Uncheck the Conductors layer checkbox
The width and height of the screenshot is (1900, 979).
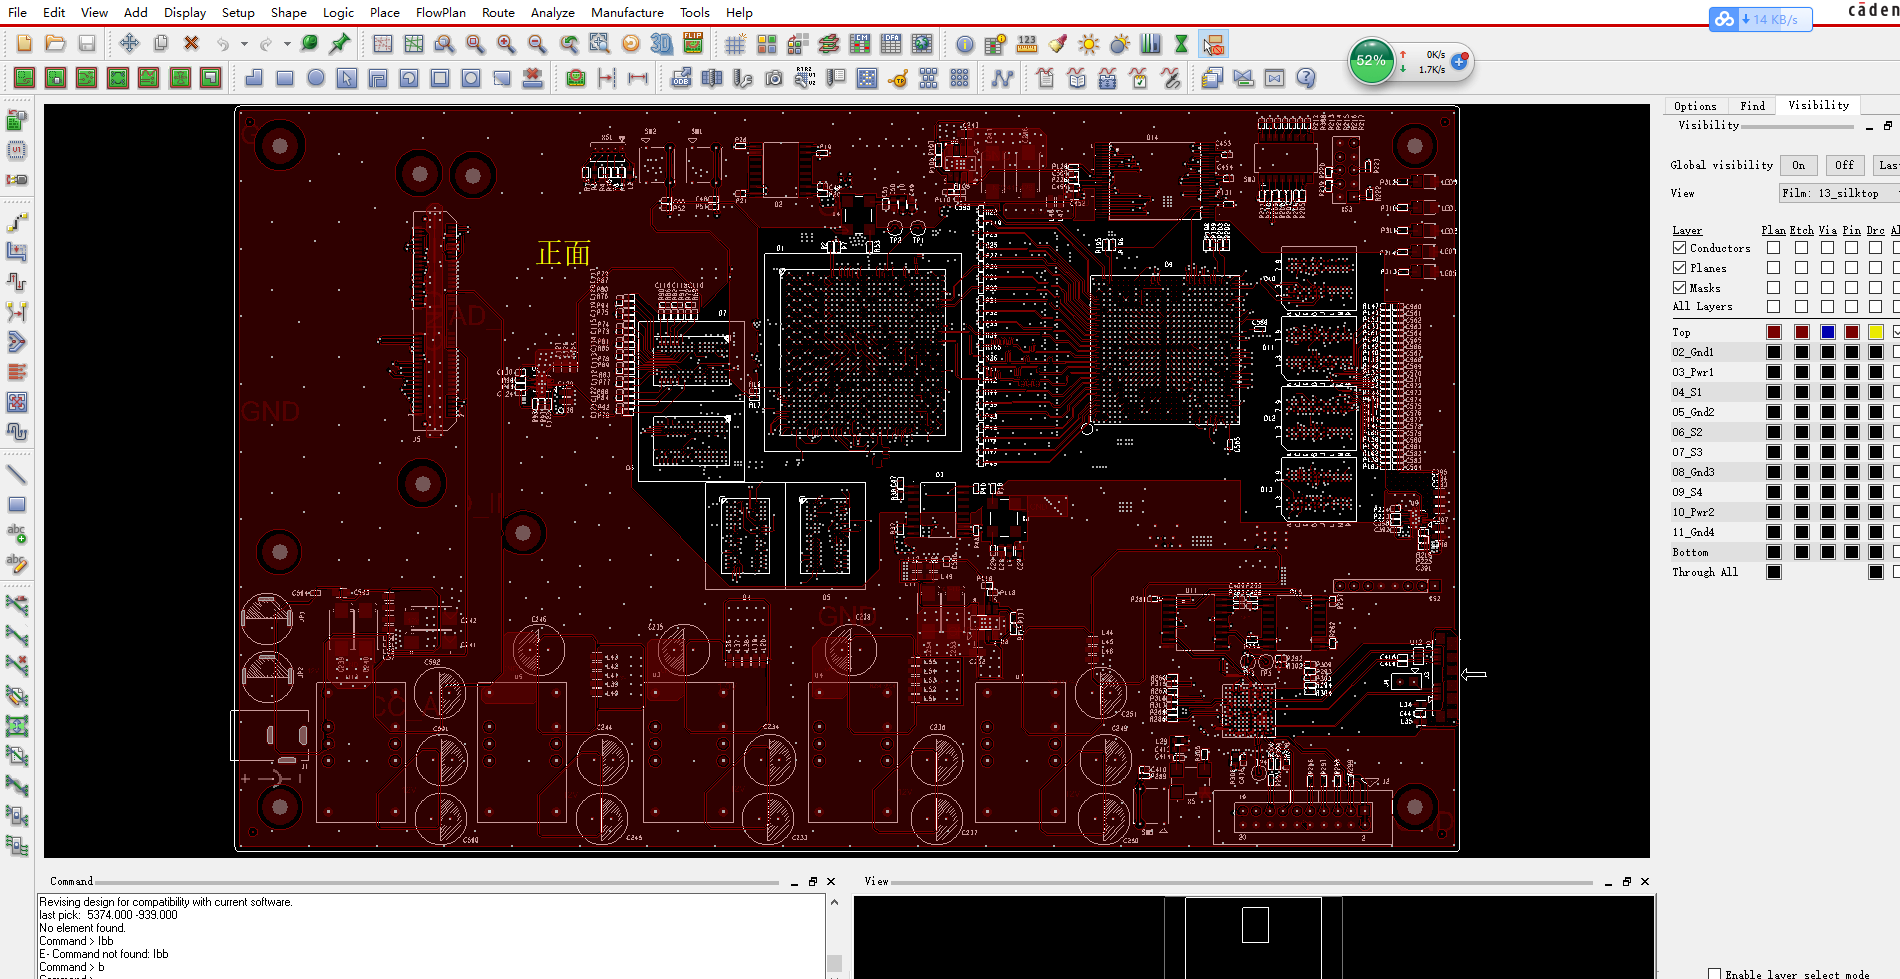click(x=1680, y=248)
